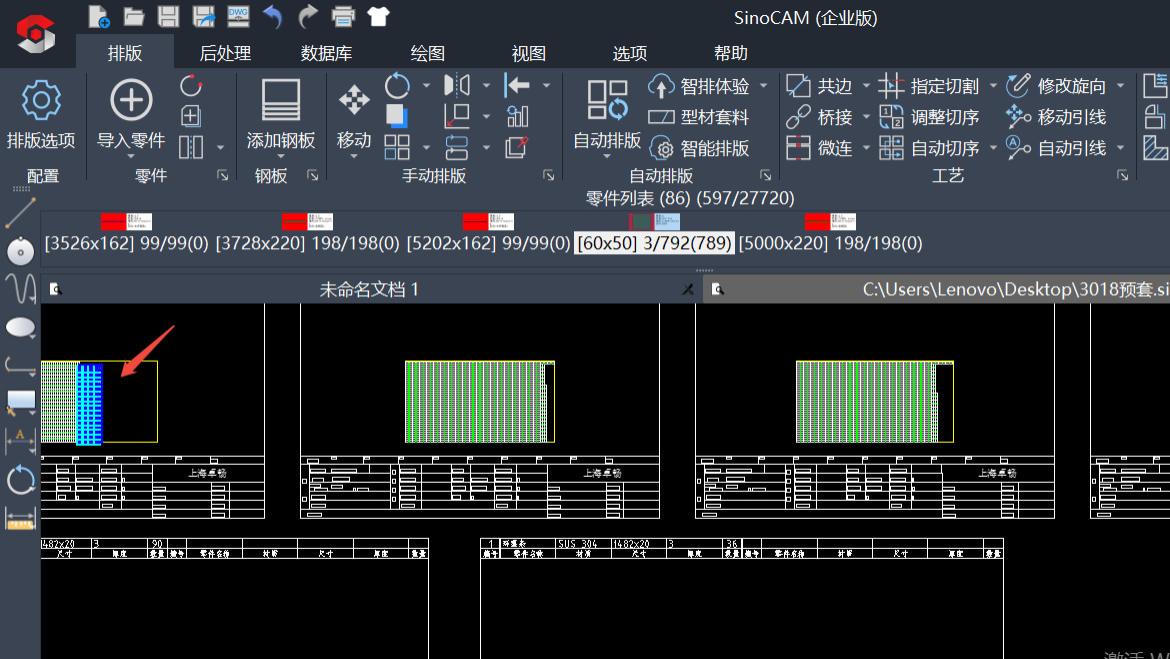The height and width of the screenshot is (659, 1170).
Task: Click 添加钢板 add plate button
Action: click(281, 116)
